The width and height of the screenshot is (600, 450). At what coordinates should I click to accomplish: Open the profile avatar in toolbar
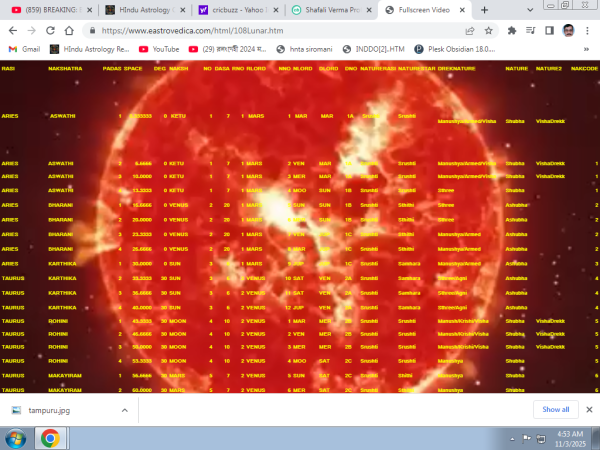568,30
